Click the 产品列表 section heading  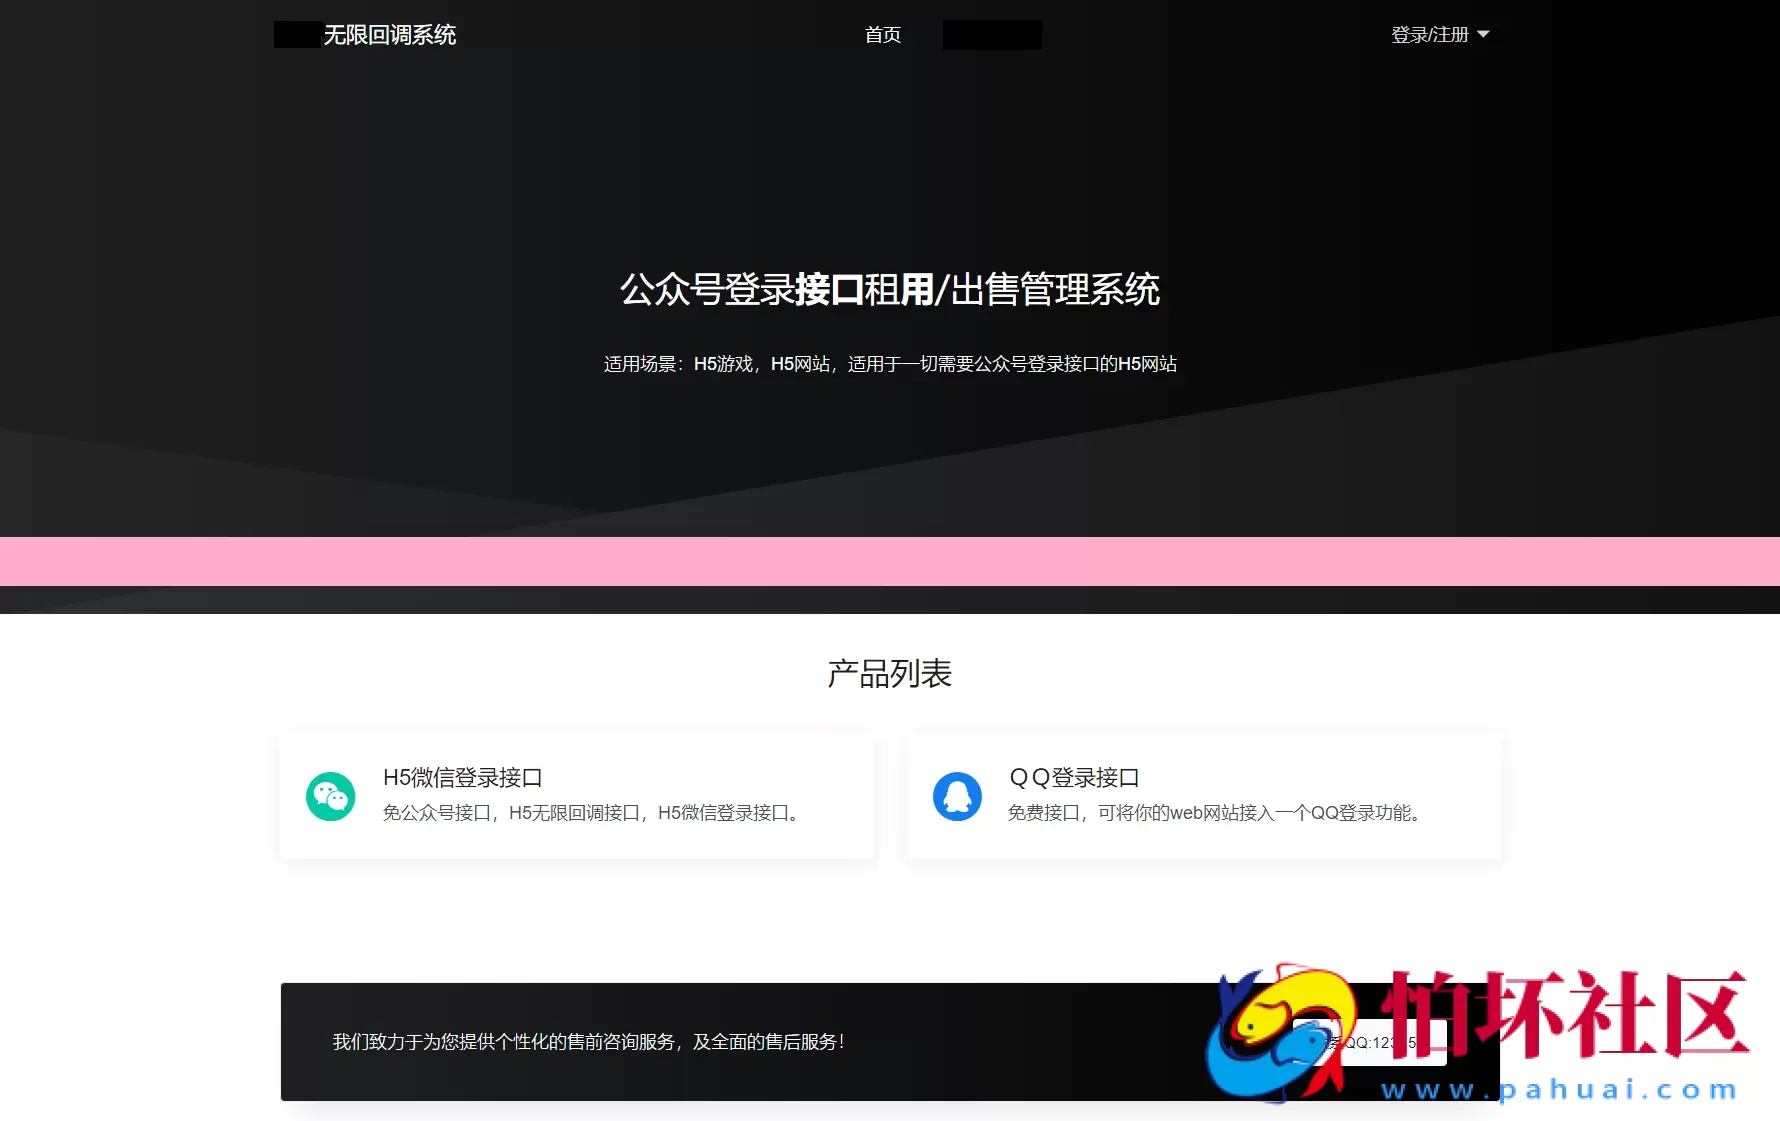(x=889, y=674)
